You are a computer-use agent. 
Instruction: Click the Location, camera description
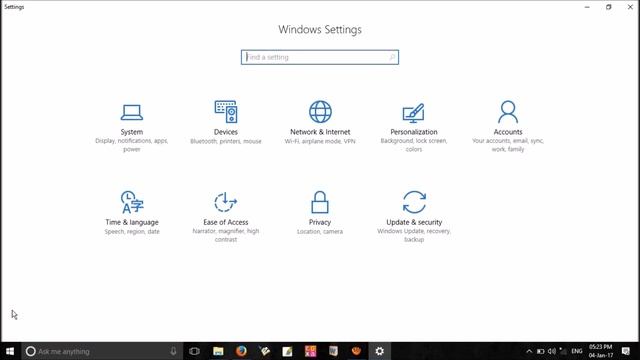click(x=320, y=231)
